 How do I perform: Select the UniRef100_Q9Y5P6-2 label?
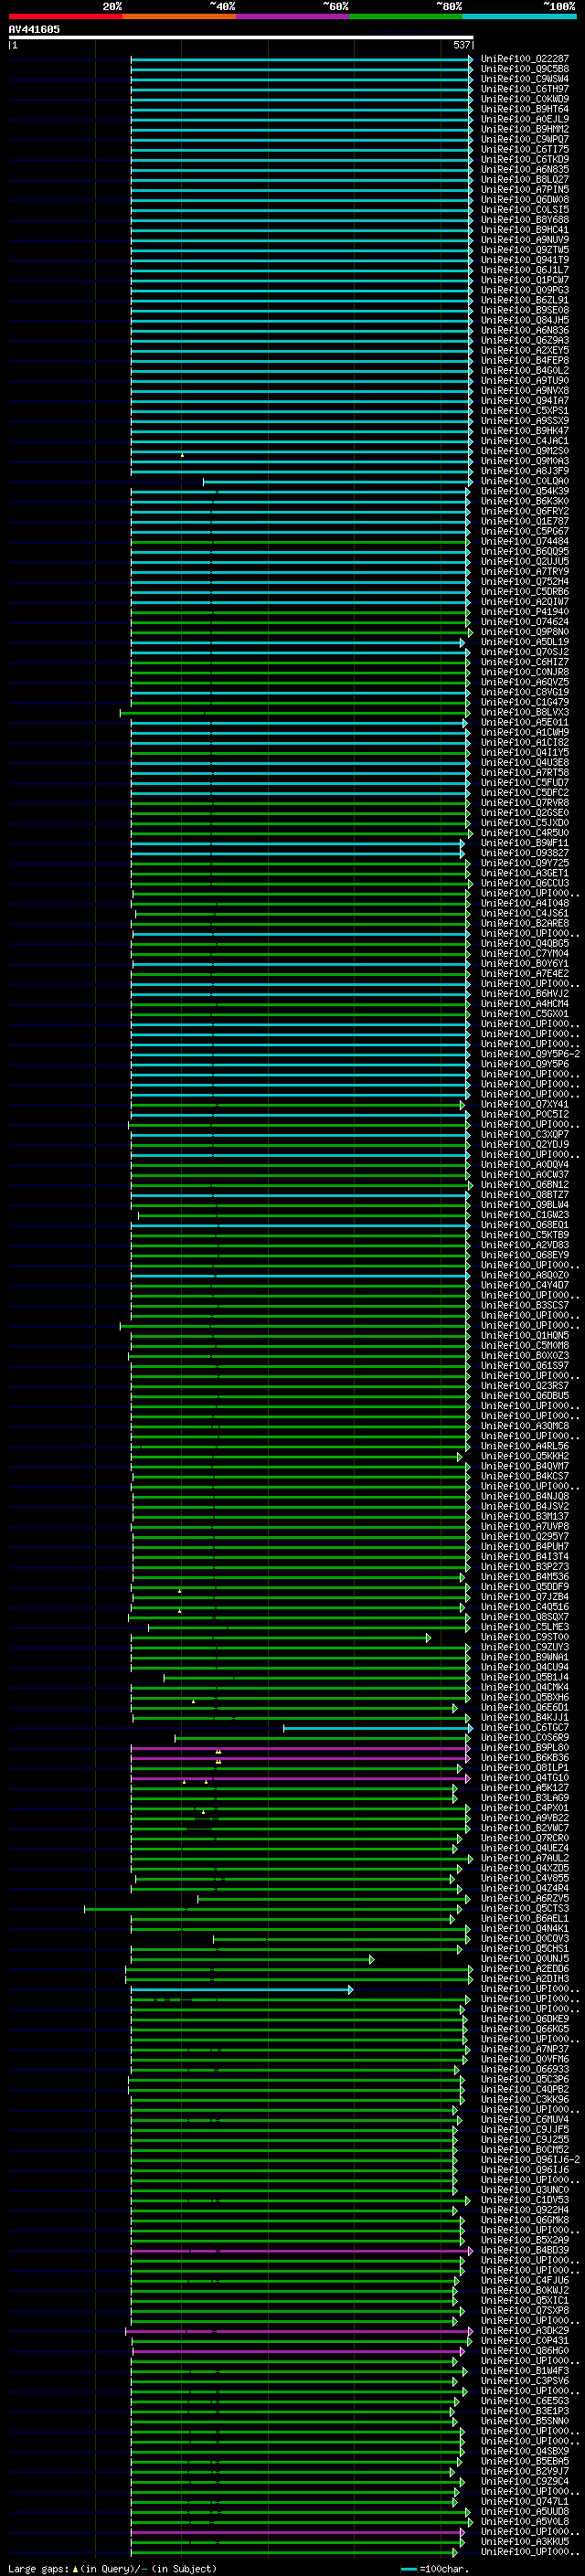[530, 1054]
